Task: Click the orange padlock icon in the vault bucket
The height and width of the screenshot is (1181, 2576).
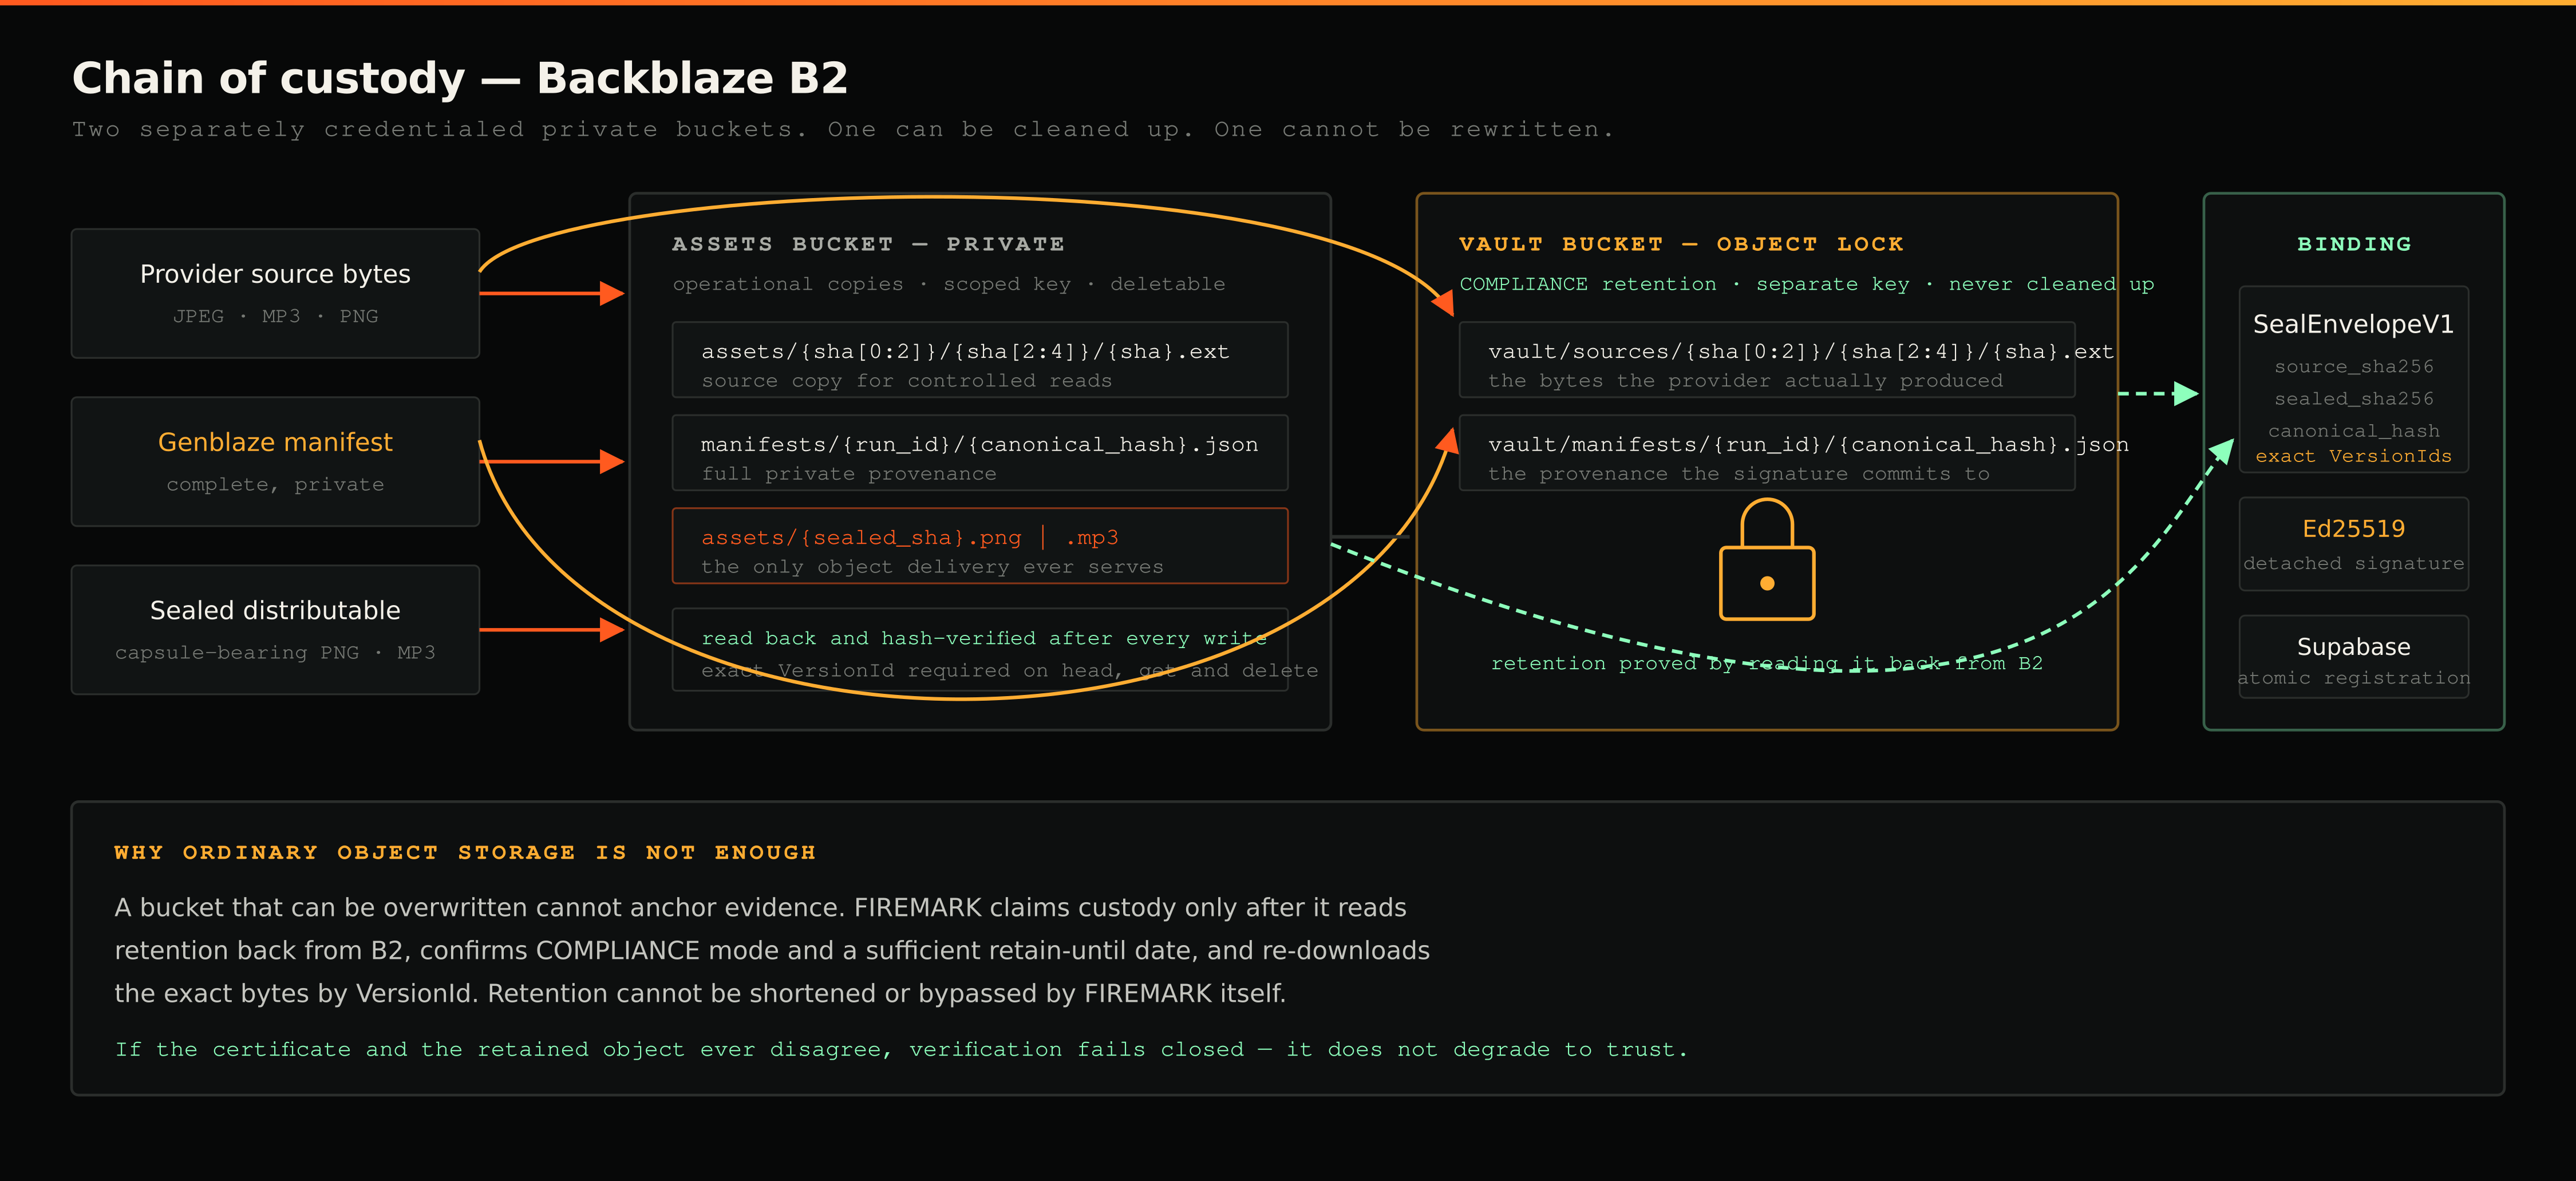Action: coord(1767,560)
